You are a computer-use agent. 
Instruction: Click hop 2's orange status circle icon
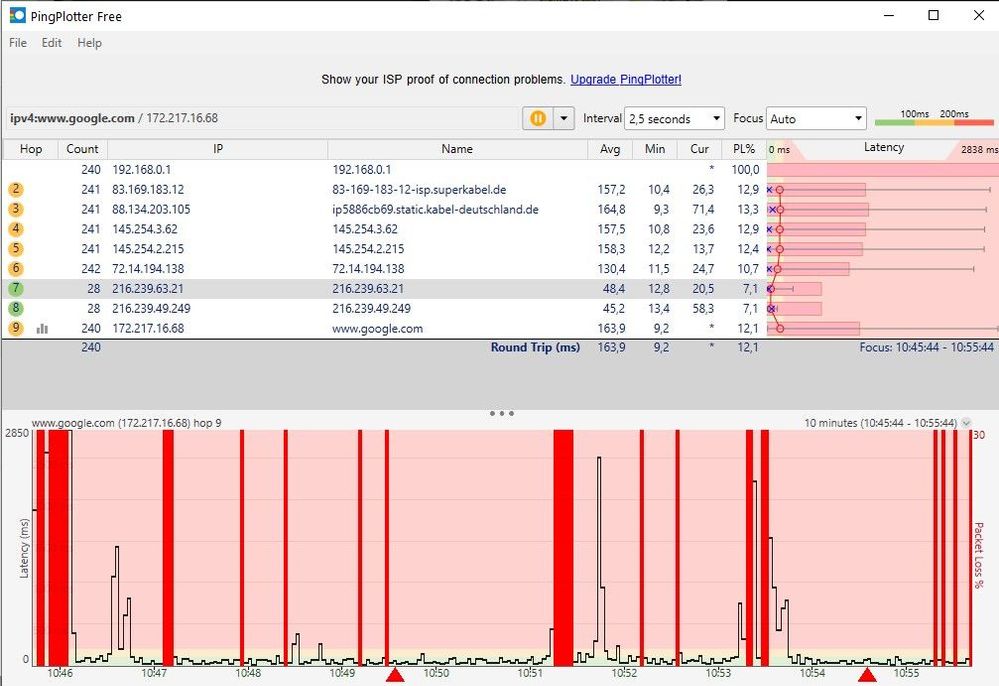[15, 188]
